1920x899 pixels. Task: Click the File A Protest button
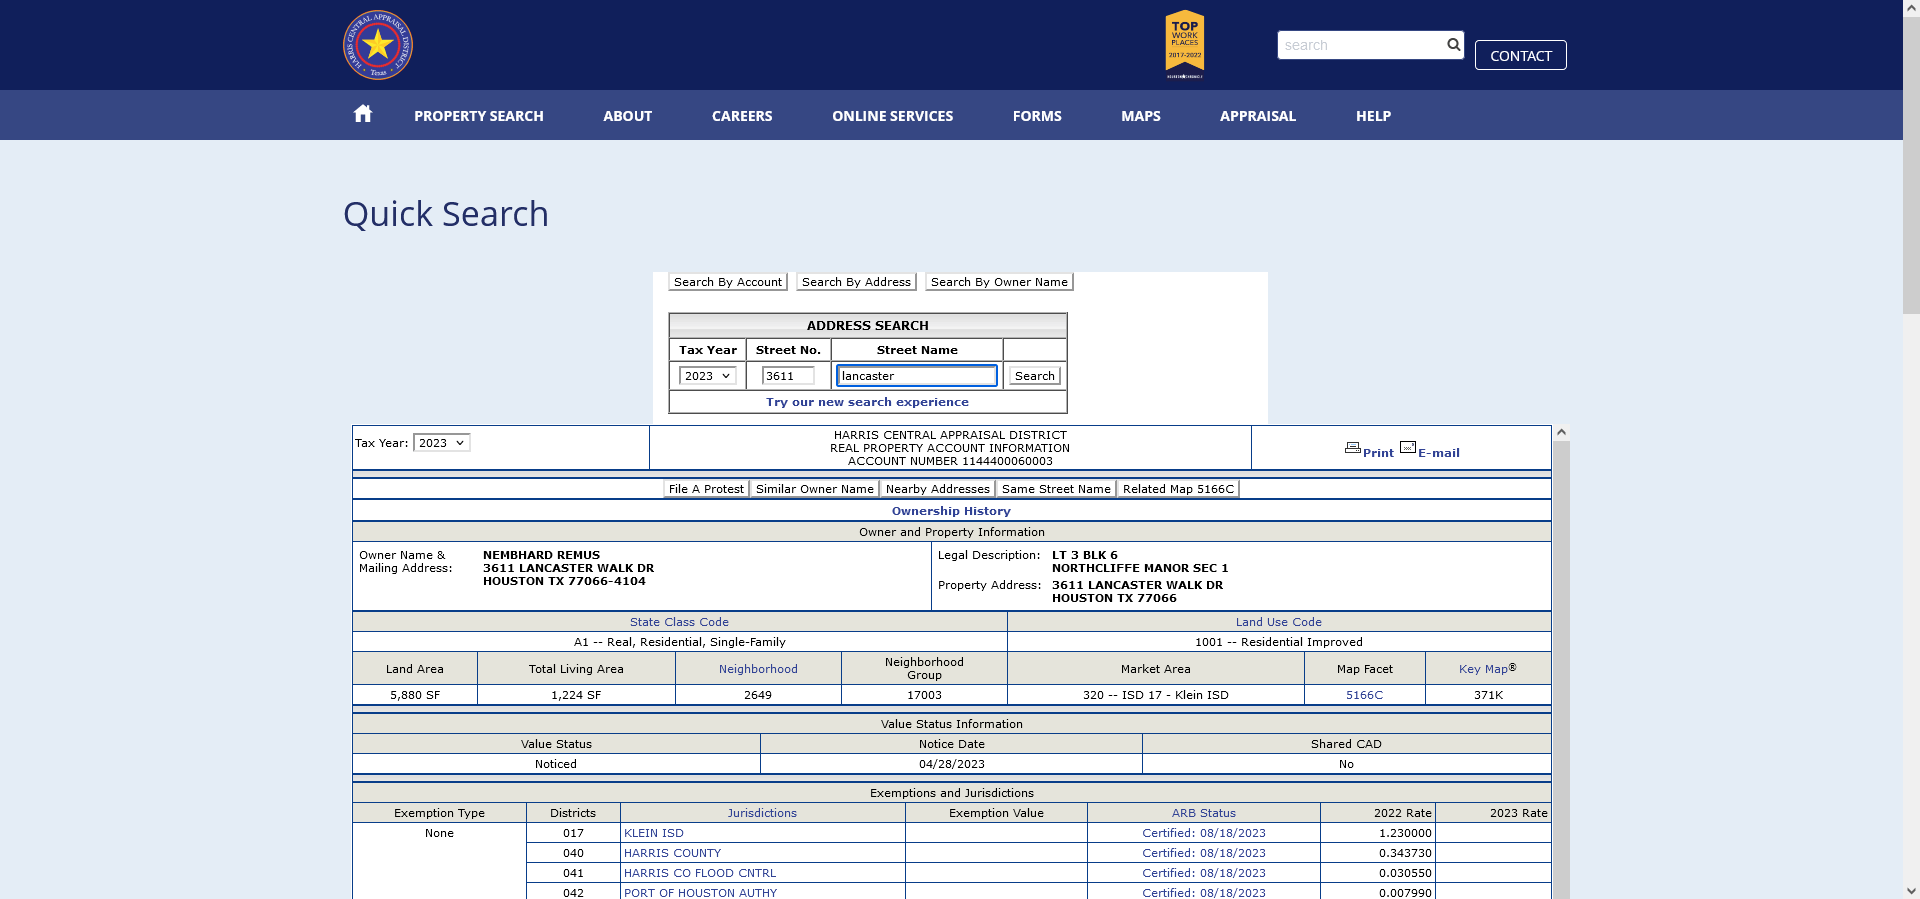pyautogui.click(x=706, y=489)
